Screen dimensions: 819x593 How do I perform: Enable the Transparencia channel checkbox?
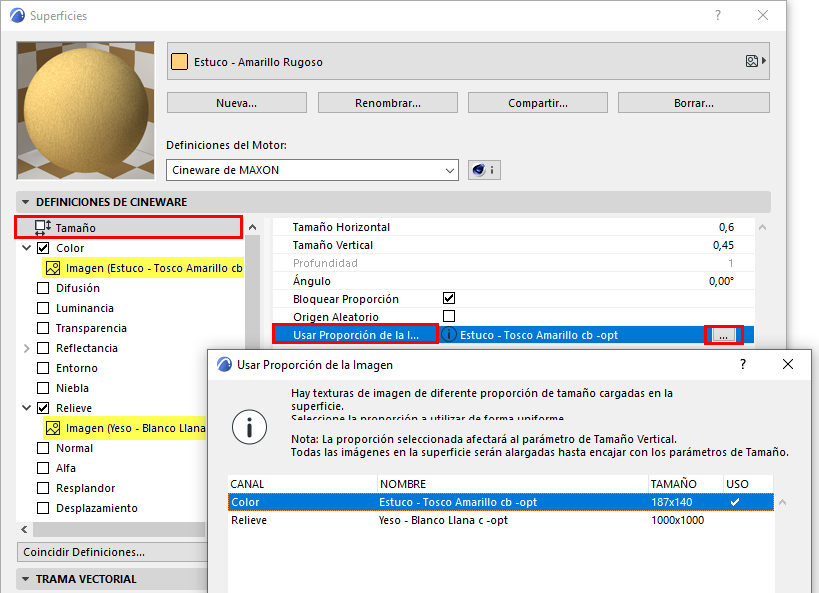pyautogui.click(x=43, y=328)
